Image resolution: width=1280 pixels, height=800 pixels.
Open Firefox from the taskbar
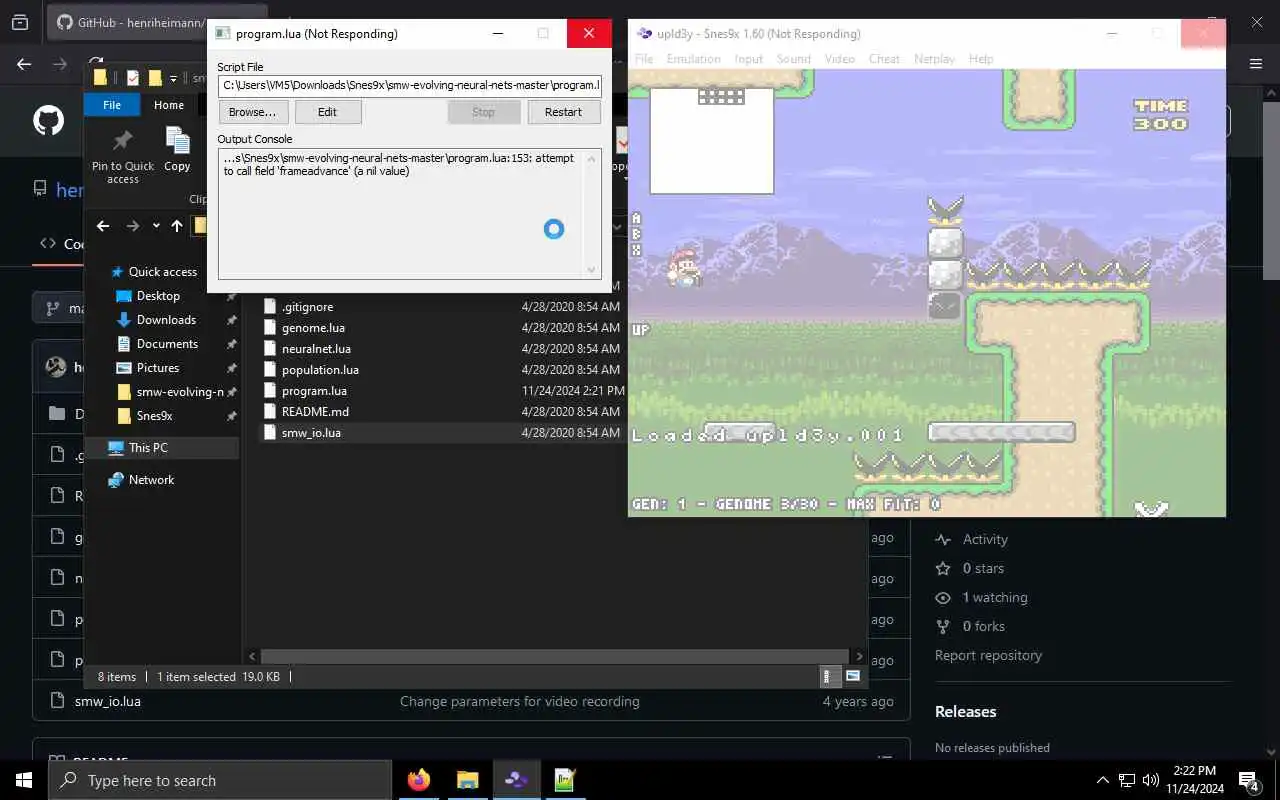pos(419,780)
